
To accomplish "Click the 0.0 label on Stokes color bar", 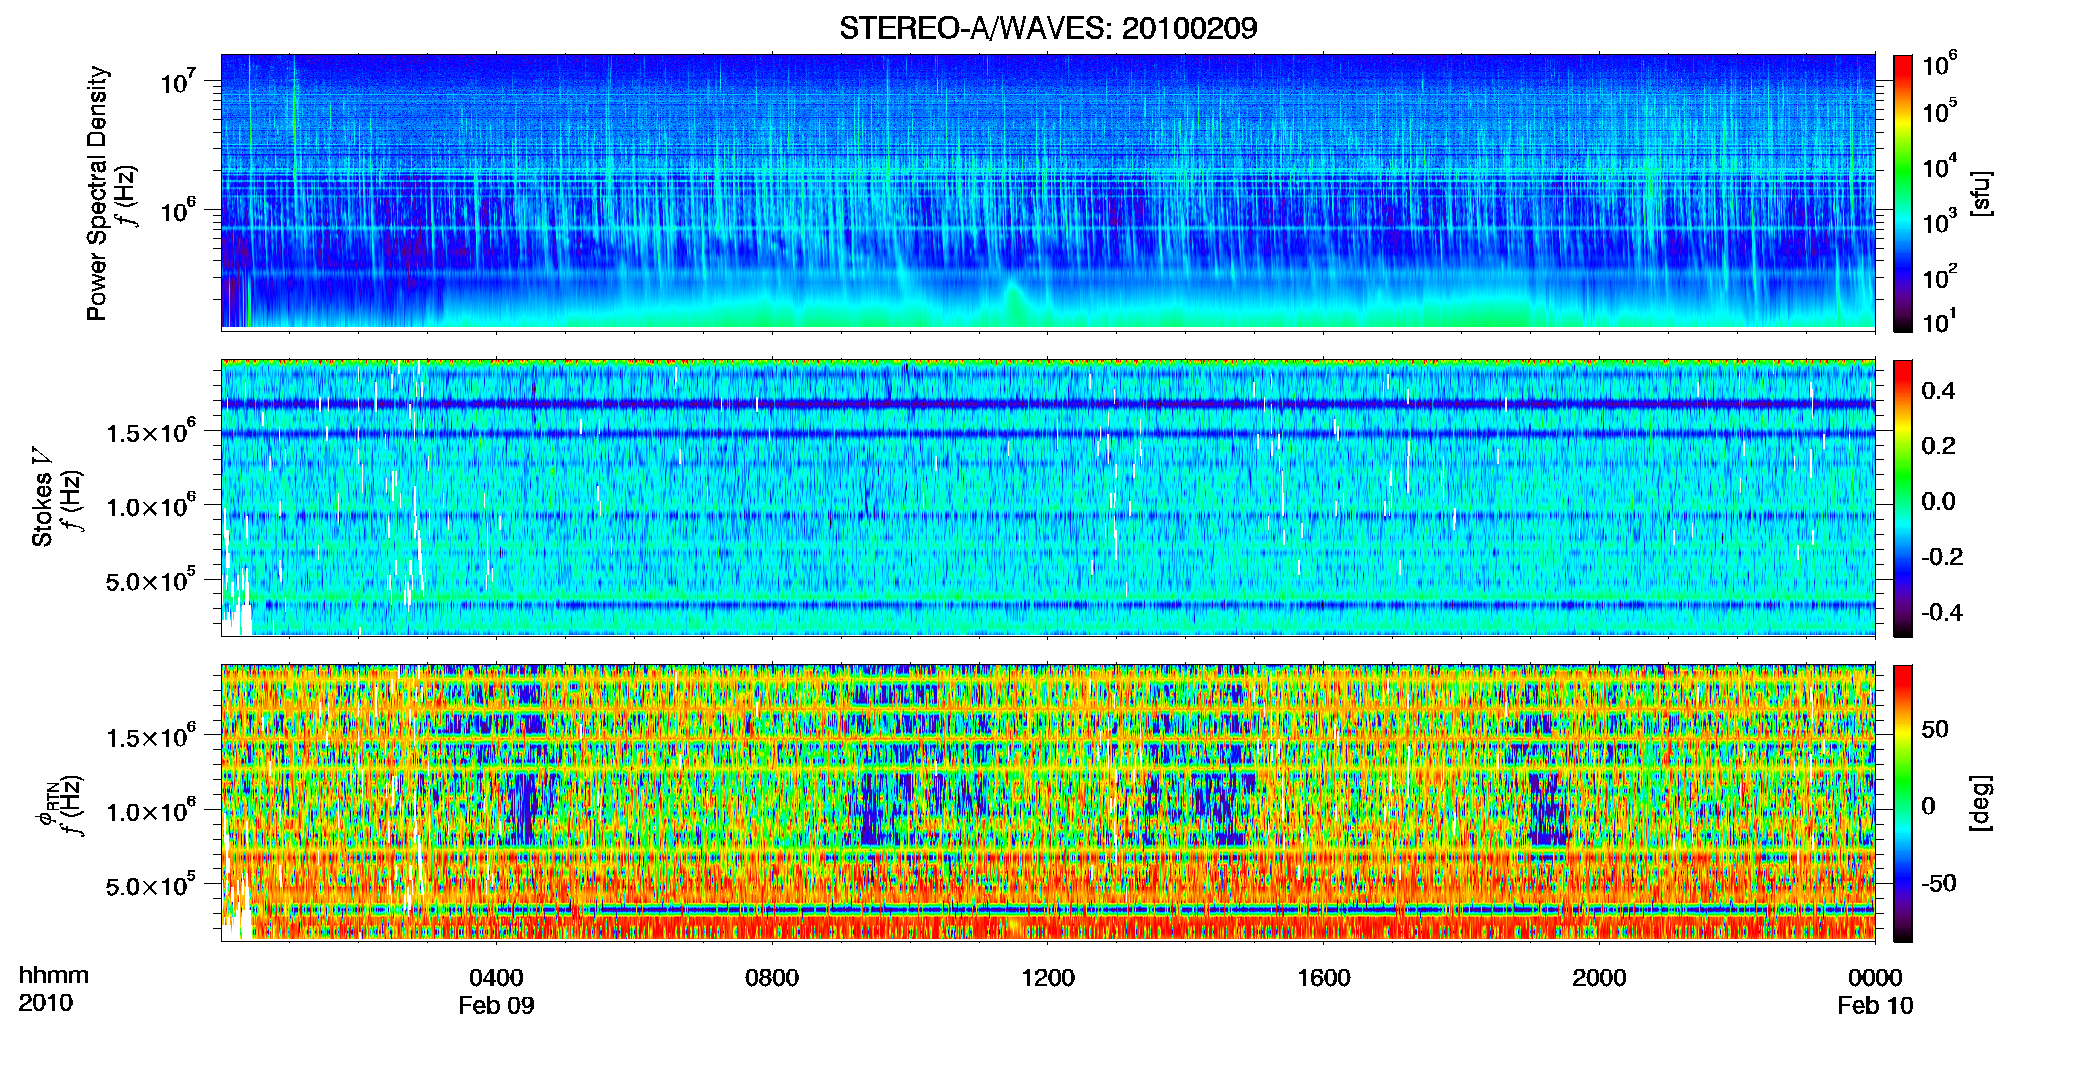I will click(1938, 502).
